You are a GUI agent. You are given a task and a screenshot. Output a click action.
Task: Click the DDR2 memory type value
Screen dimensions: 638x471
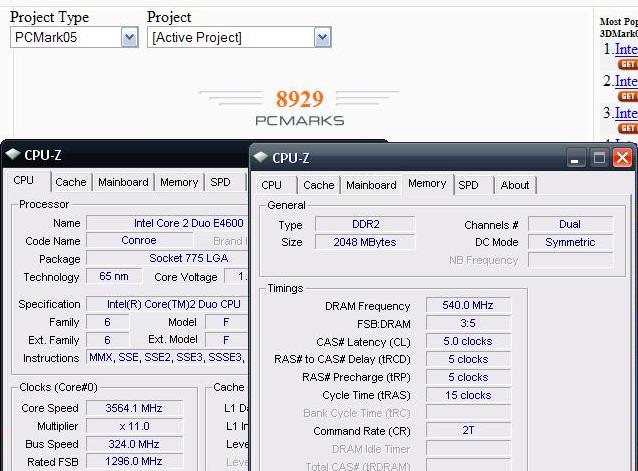tap(365, 225)
